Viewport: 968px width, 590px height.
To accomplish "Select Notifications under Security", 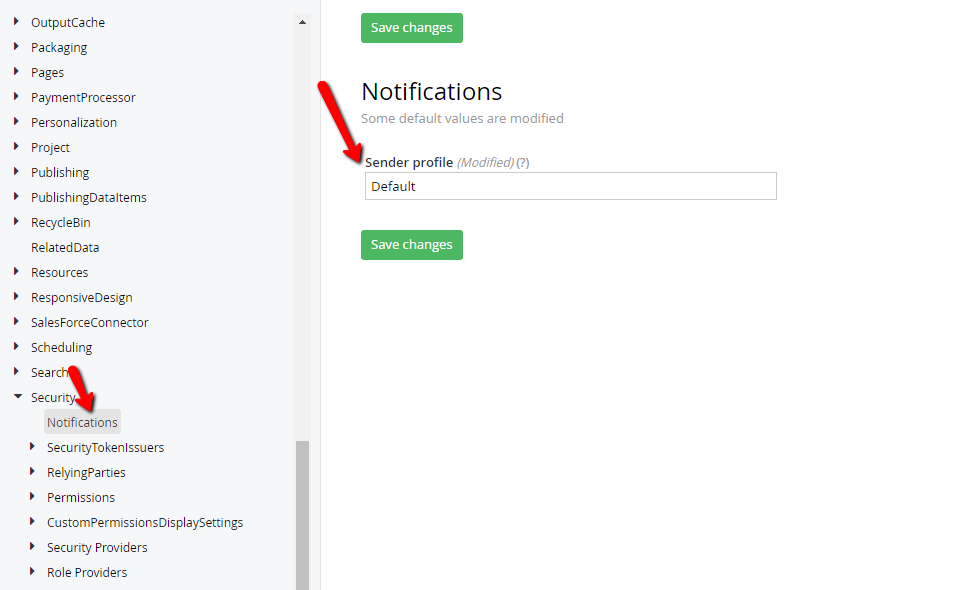I will [x=82, y=422].
